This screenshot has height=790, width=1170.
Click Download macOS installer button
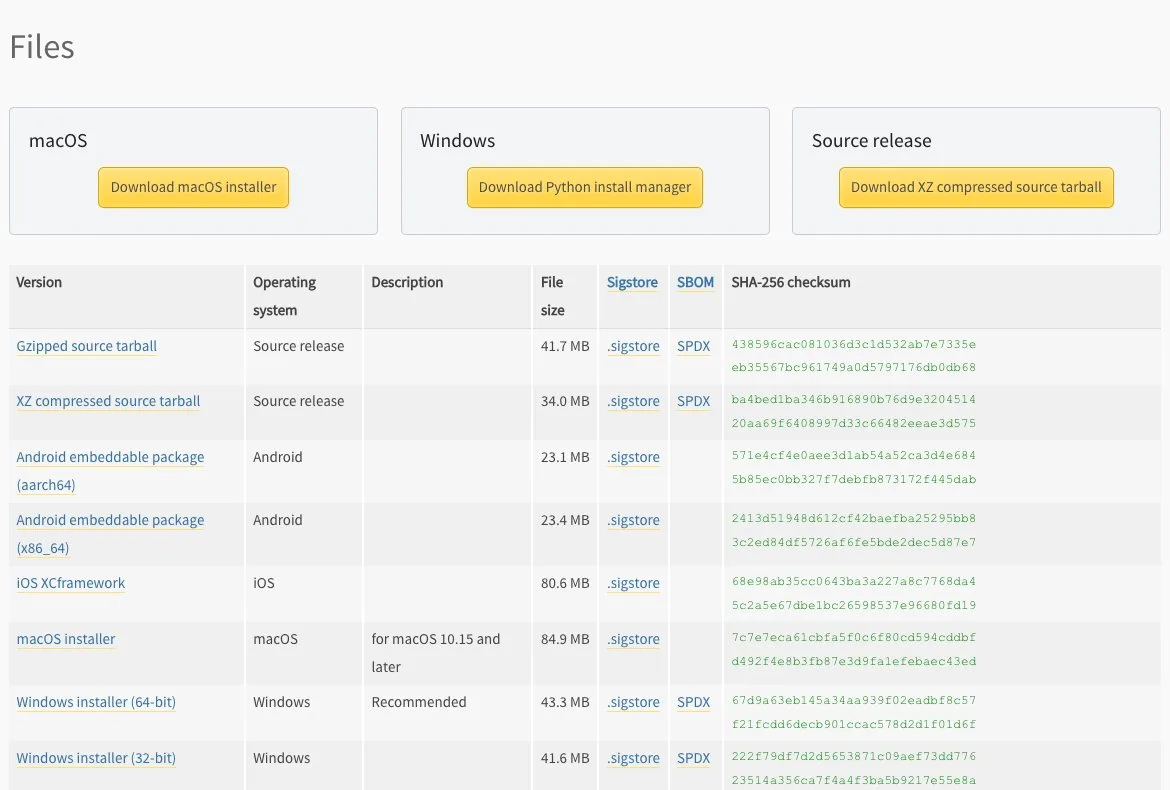[193, 187]
